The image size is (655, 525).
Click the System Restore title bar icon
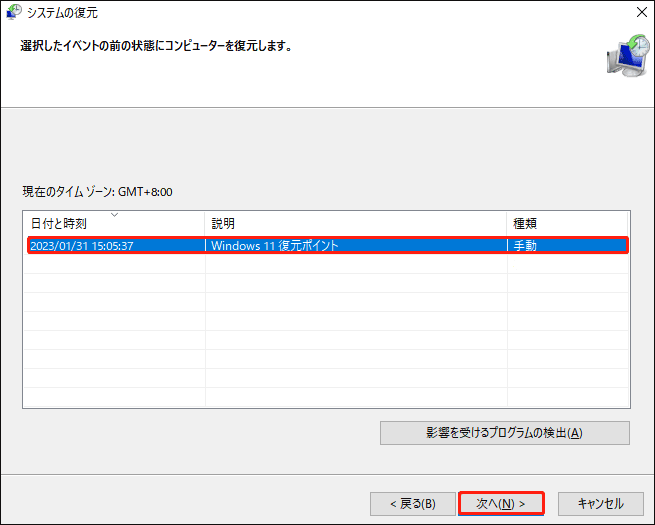[x=14, y=12]
